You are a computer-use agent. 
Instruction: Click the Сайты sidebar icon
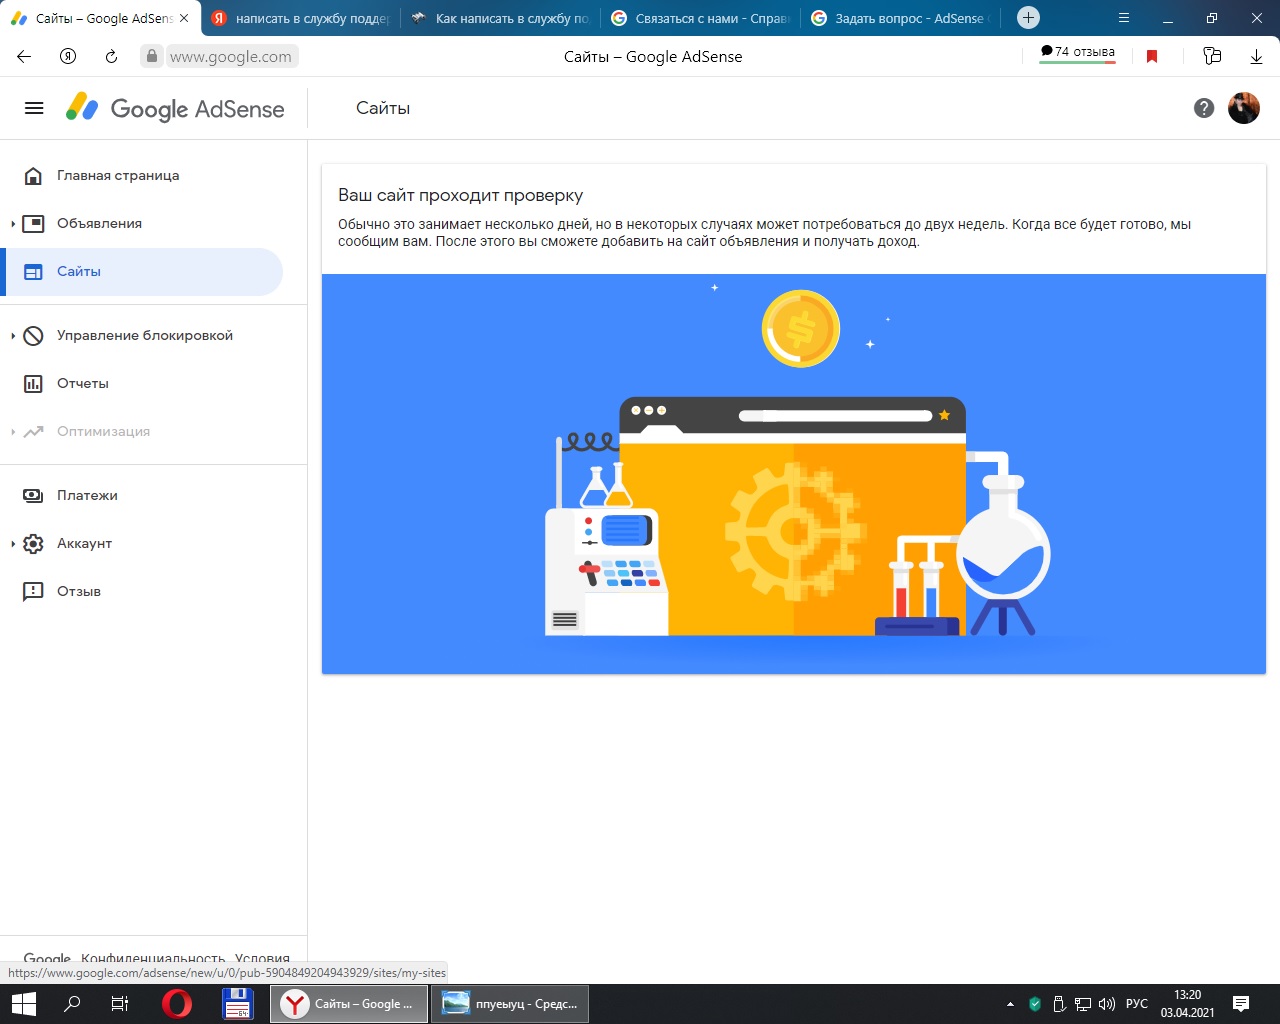33,272
